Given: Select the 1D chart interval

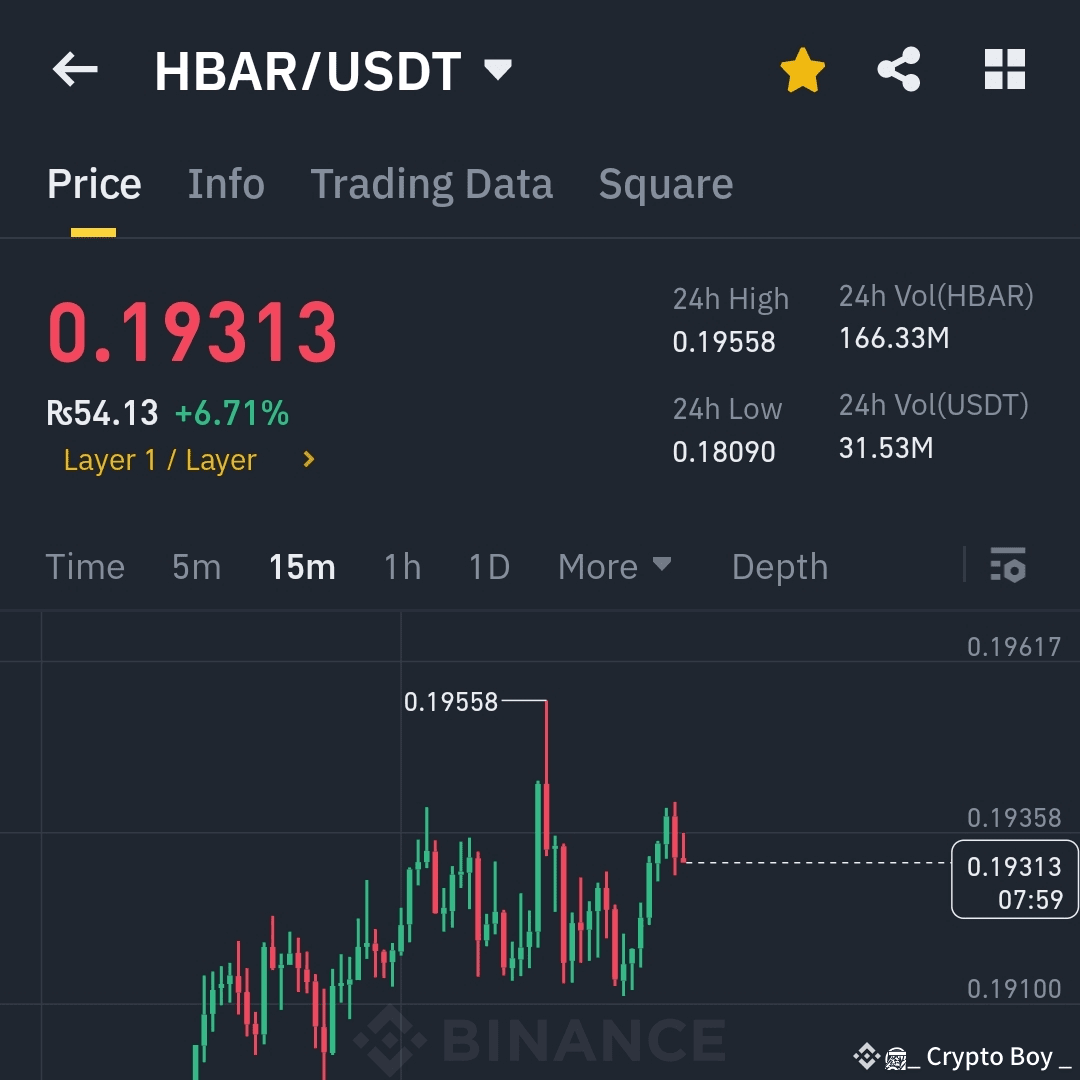Looking at the screenshot, I should pyautogui.click(x=489, y=567).
